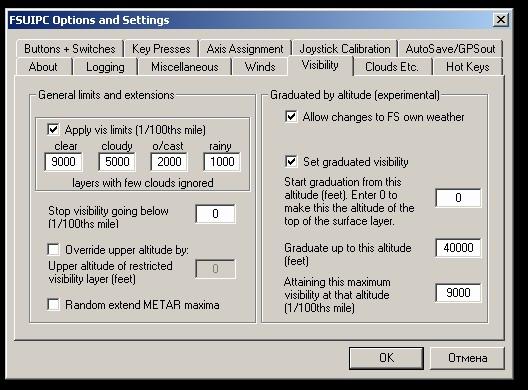The height and width of the screenshot is (390, 528).
Task: Select the AutoSave/GPSout tab
Action: point(450,49)
